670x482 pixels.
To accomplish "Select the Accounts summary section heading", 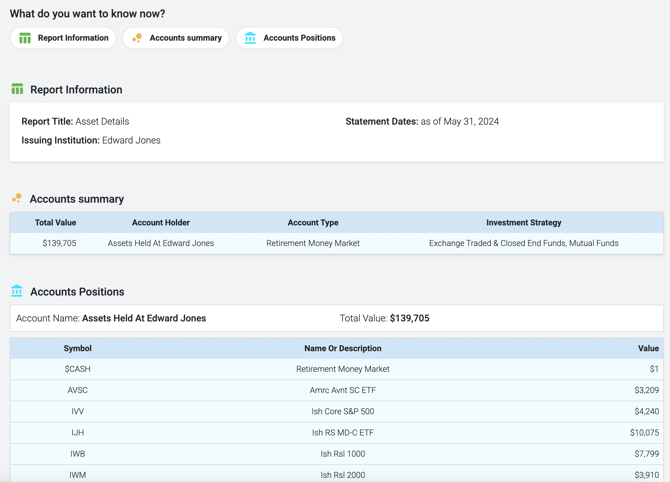I will [76, 199].
